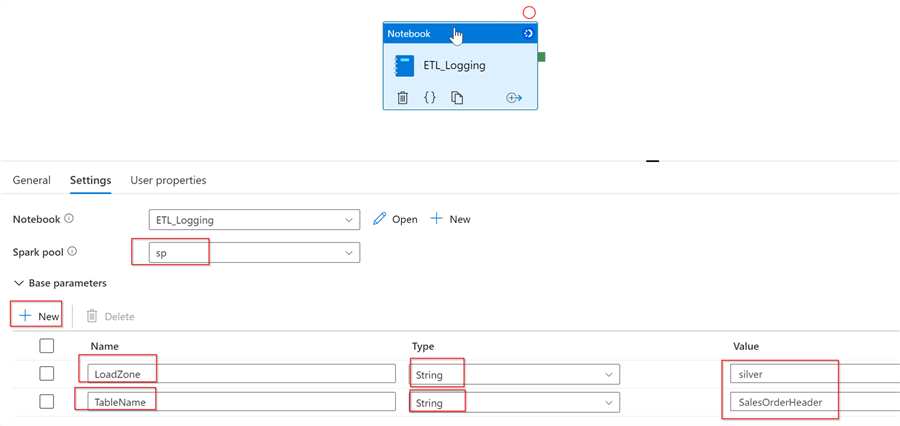
Task: Click the Name column header
Action: click(x=104, y=346)
